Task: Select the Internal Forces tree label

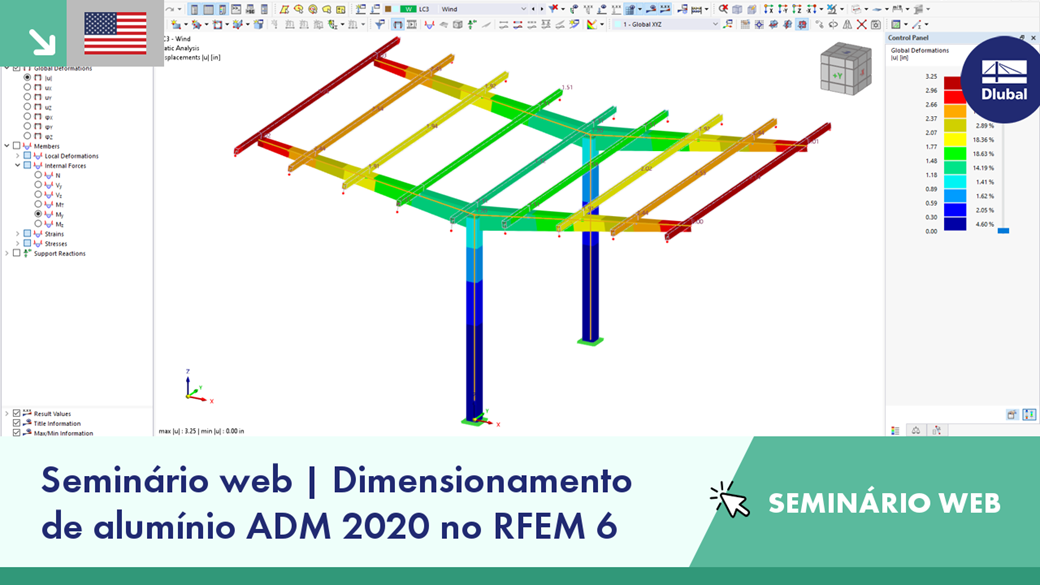Action: pyautogui.click(x=65, y=166)
